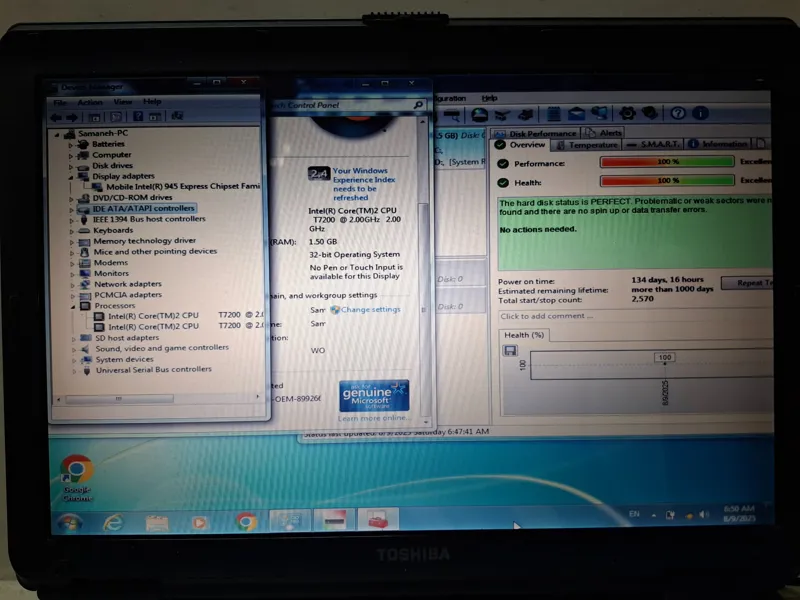Image resolution: width=800 pixels, height=600 pixels.
Task: Click Change settings link in System window
Action: (370, 310)
